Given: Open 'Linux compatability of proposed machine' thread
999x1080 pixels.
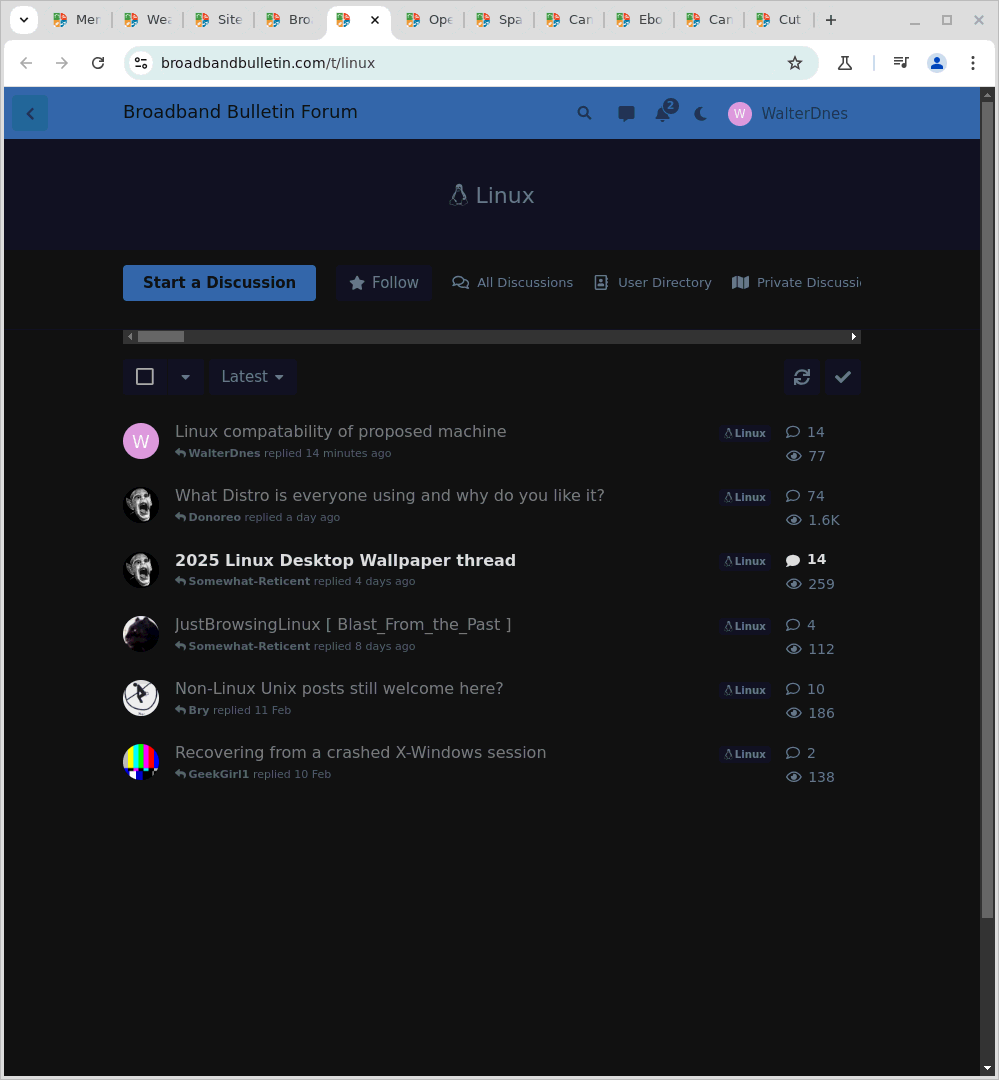Looking at the screenshot, I should (x=340, y=431).
